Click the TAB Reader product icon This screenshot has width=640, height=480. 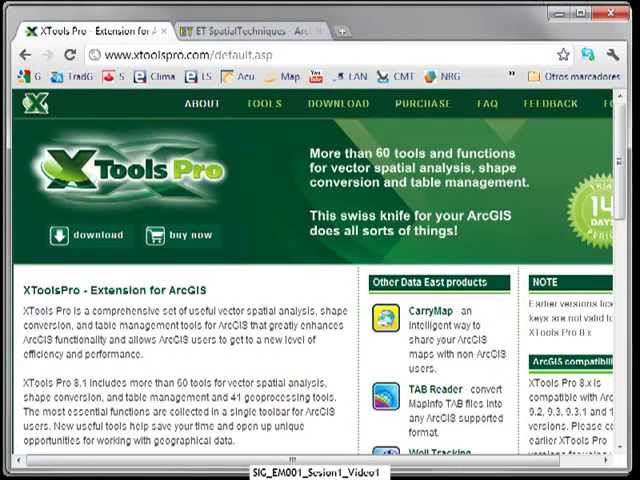[386, 396]
